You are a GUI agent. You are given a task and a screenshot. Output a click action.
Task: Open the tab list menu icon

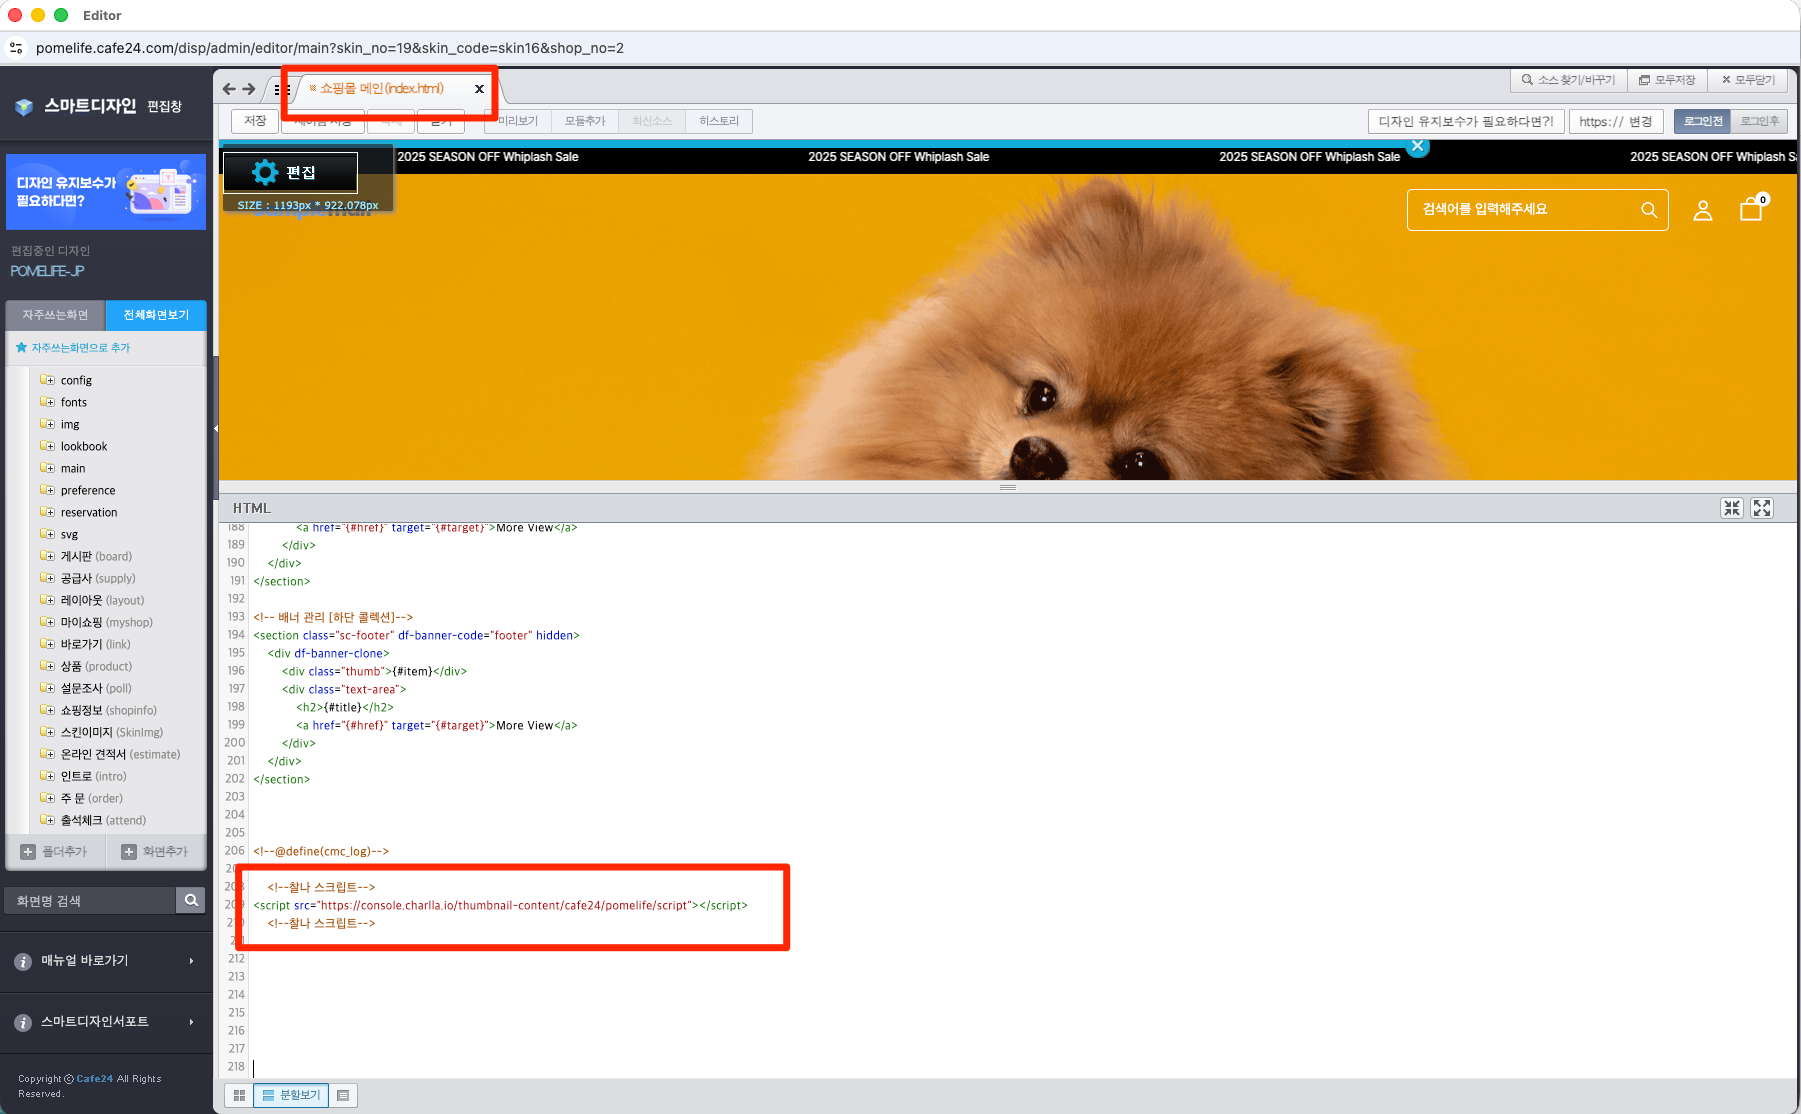pyautogui.click(x=279, y=89)
